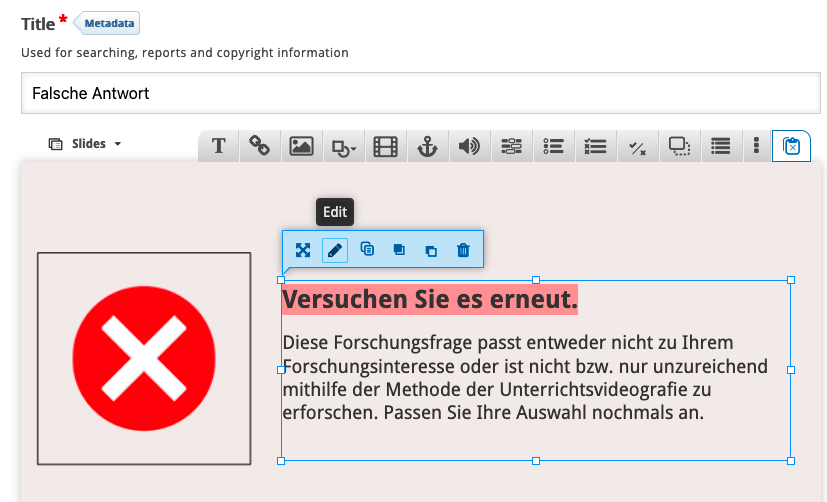Open the Shapes tool dropdown
This screenshot has width=827, height=502.
(x=343, y=146)
